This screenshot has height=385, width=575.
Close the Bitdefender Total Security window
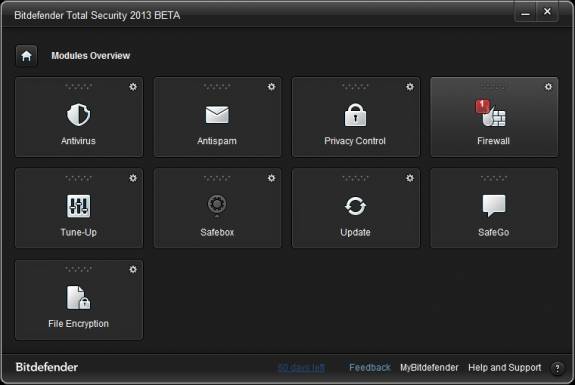pyautogui.click(x=547, y=12)
